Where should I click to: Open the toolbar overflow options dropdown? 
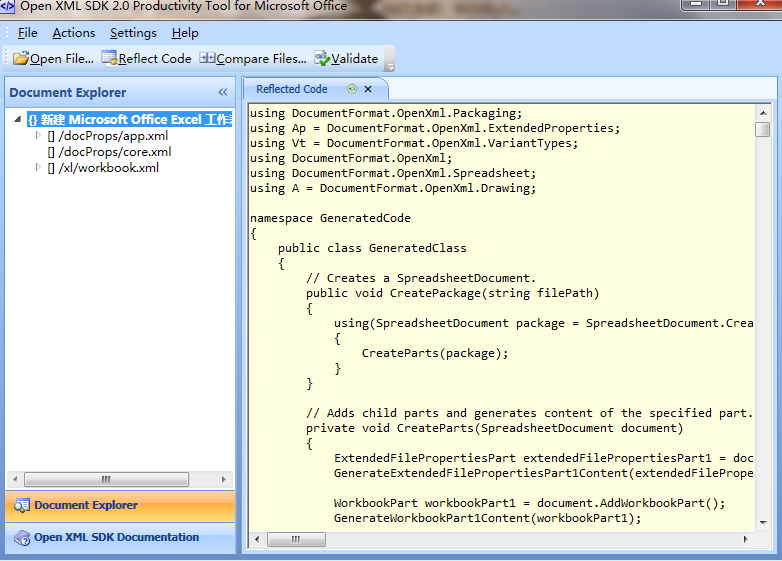pyautogui.click(x=389, y=64)
